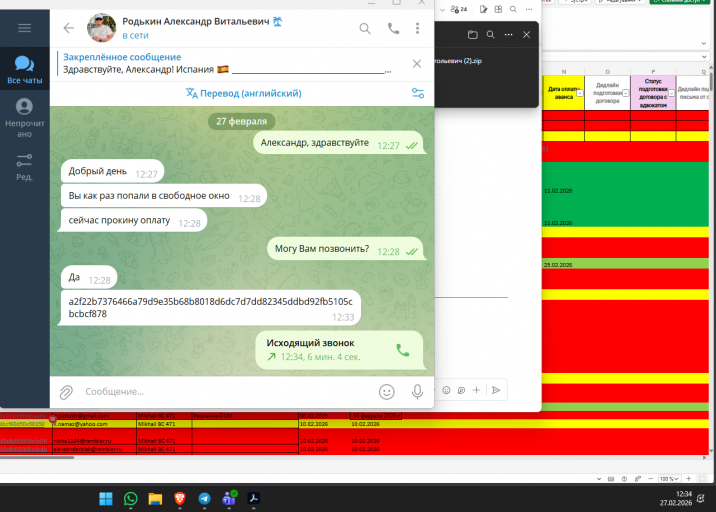Viewport: 716px width, 512px height.
Task: Open Teams header more options ellipsis
Action: (529, 9)
